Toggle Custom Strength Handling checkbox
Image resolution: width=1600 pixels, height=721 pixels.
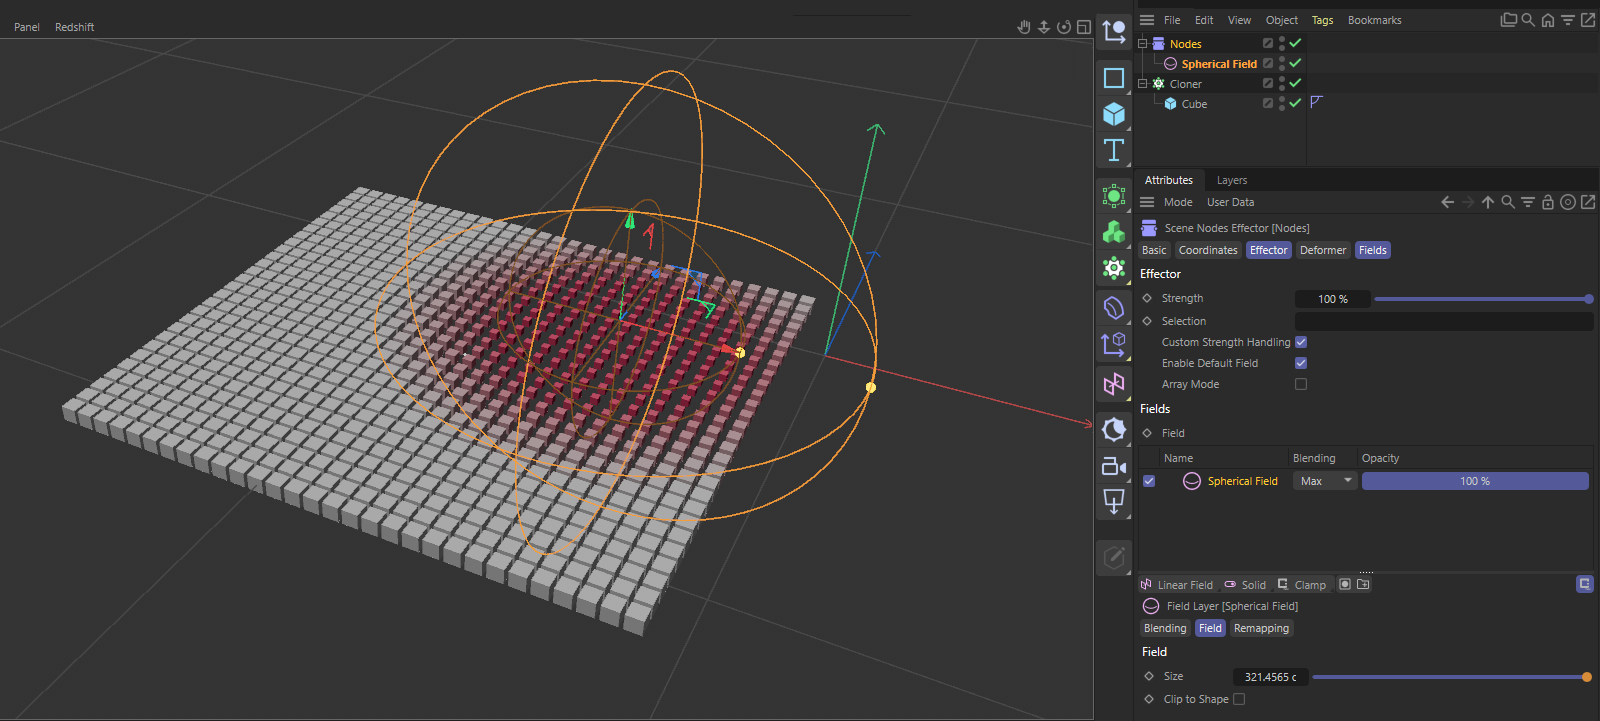(x=1301, y=342)
